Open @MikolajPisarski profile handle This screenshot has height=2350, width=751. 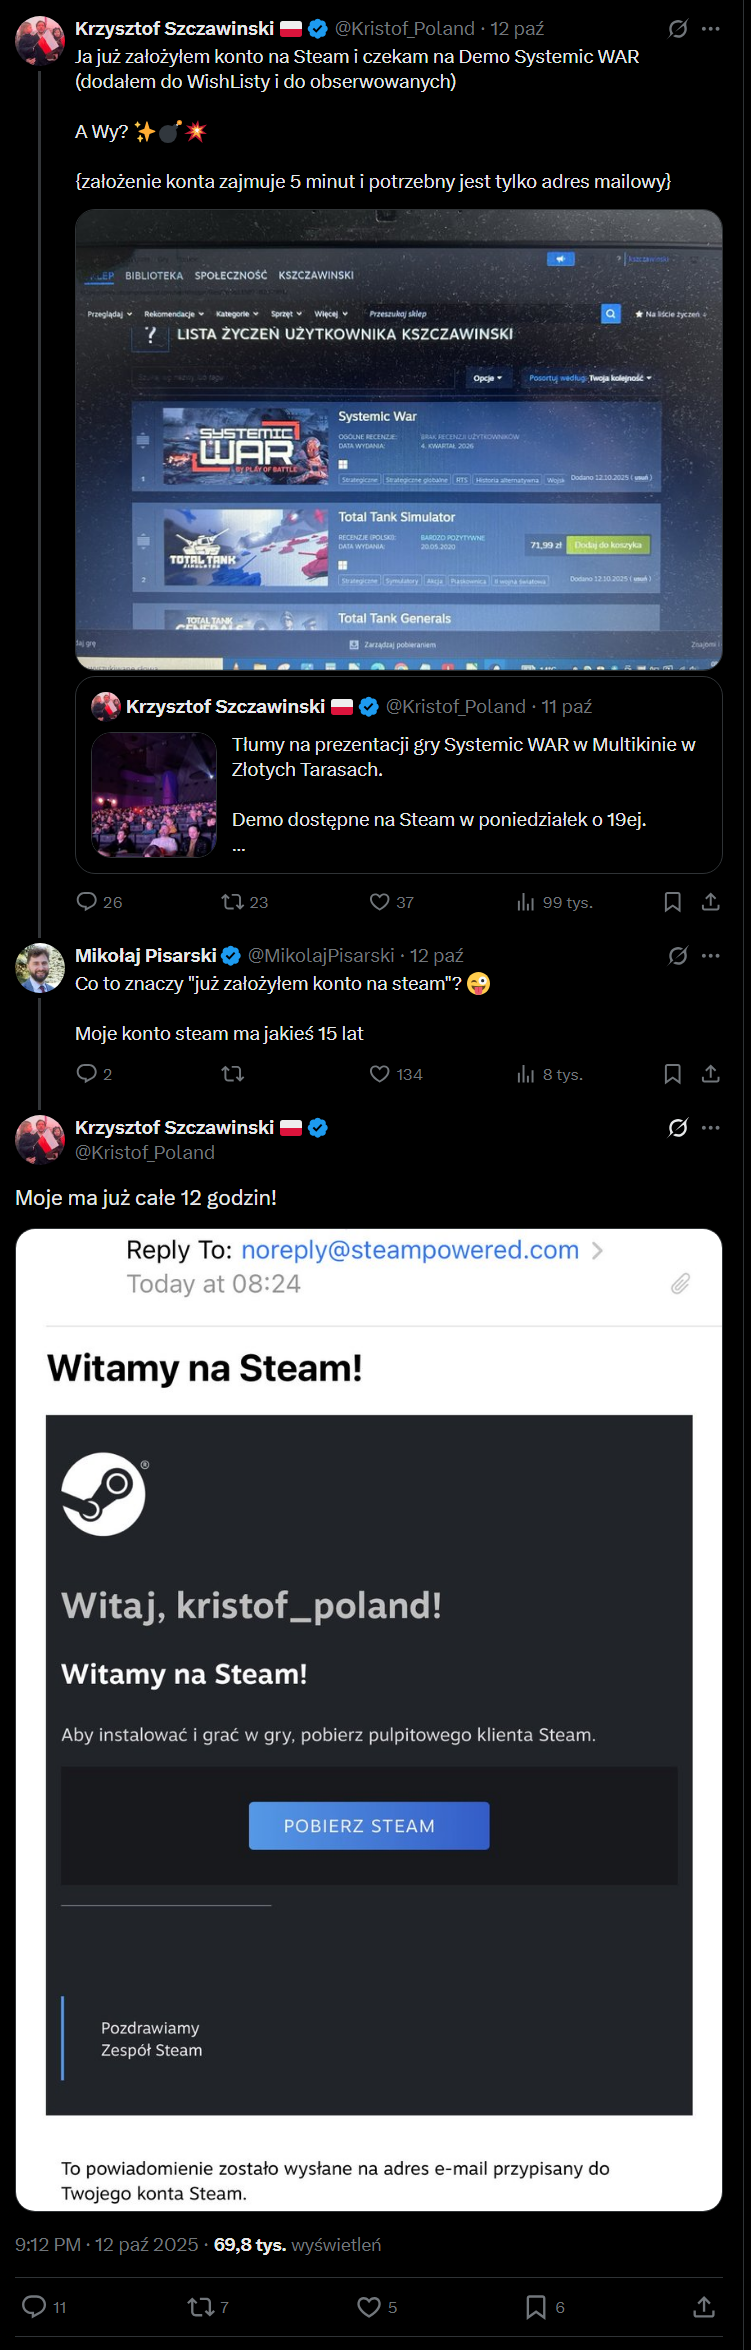pos(321,956)
